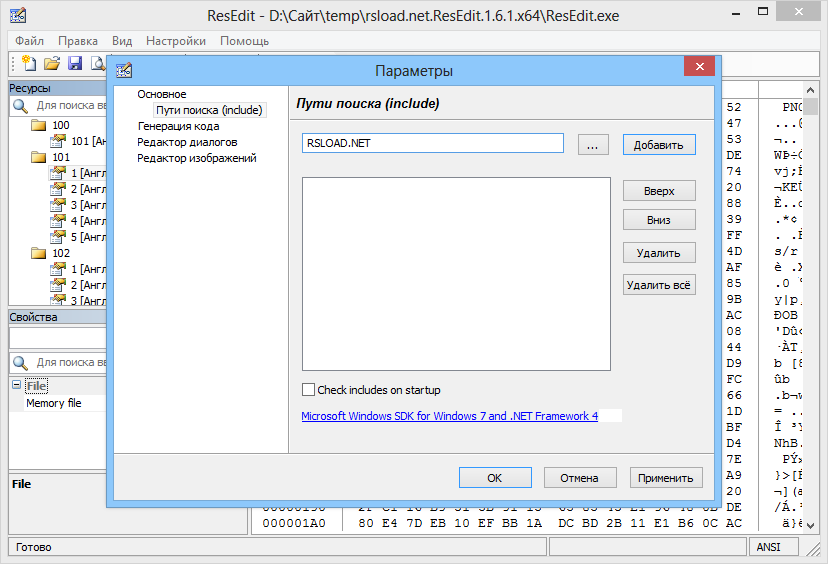Image resolution: width=828 pixels, height=564 pixels.
Task: Select folder icon of resource group 100
Action: pos(39,125)
